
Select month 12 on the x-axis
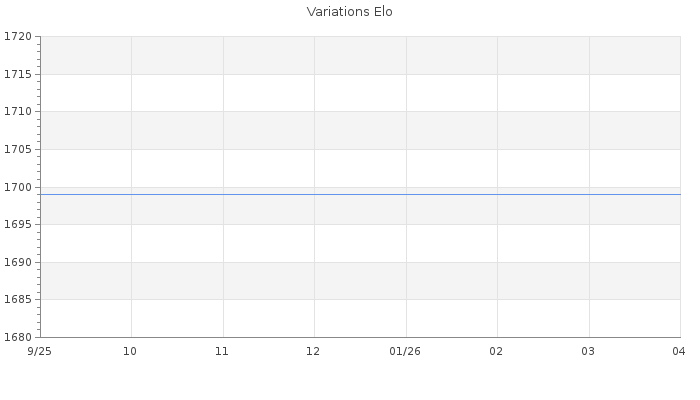[x=313, y=351]
